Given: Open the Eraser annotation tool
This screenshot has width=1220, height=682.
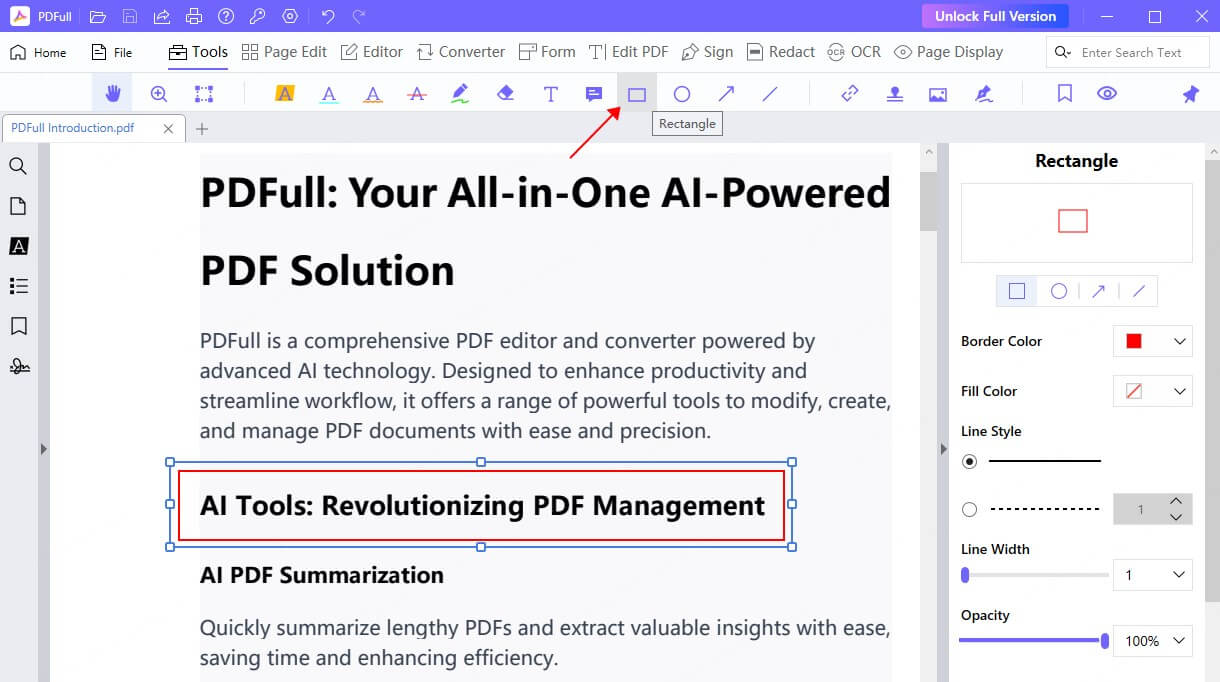Looking at the screenshot, I should (x=505, y=93).
